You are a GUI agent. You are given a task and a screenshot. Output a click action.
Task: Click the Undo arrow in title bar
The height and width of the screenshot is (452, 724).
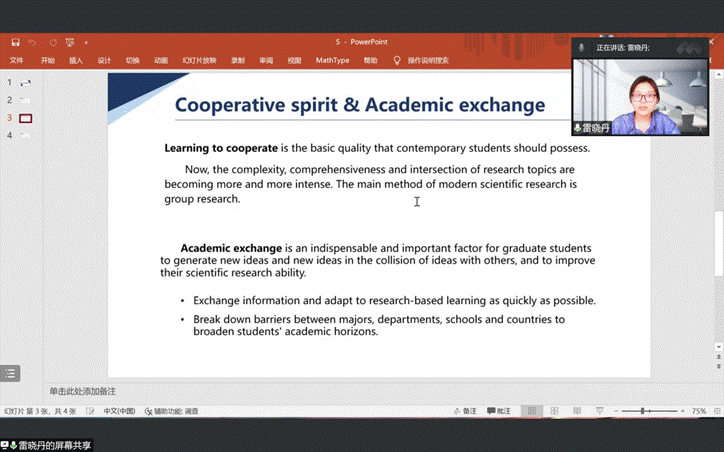[33, 43]
